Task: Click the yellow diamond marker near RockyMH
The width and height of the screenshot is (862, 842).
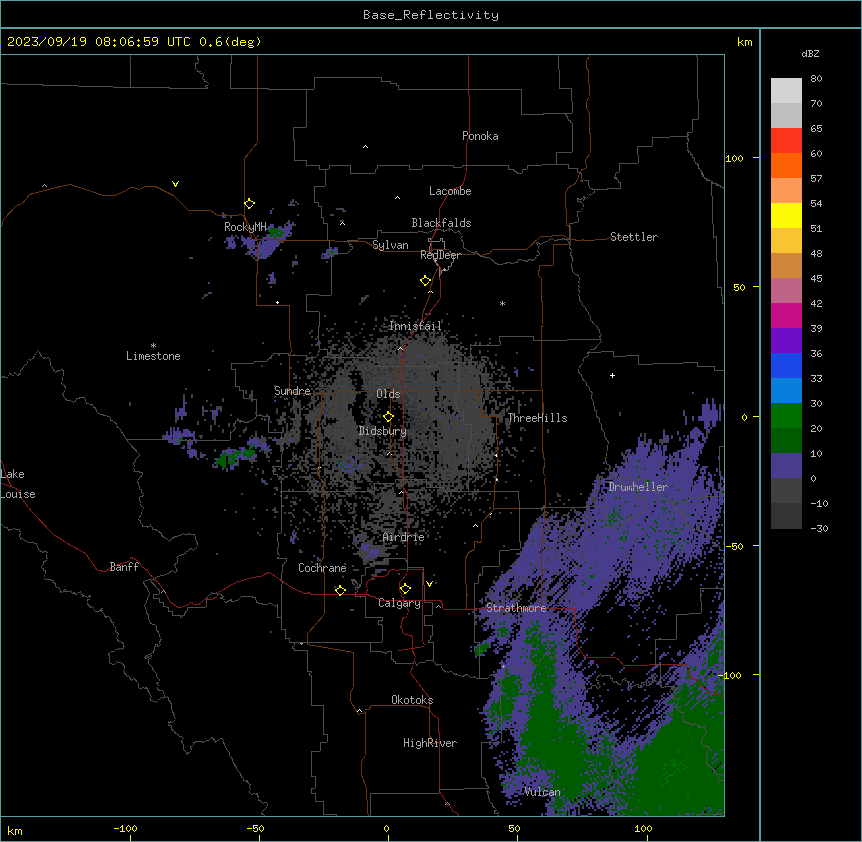Action: 250,204
